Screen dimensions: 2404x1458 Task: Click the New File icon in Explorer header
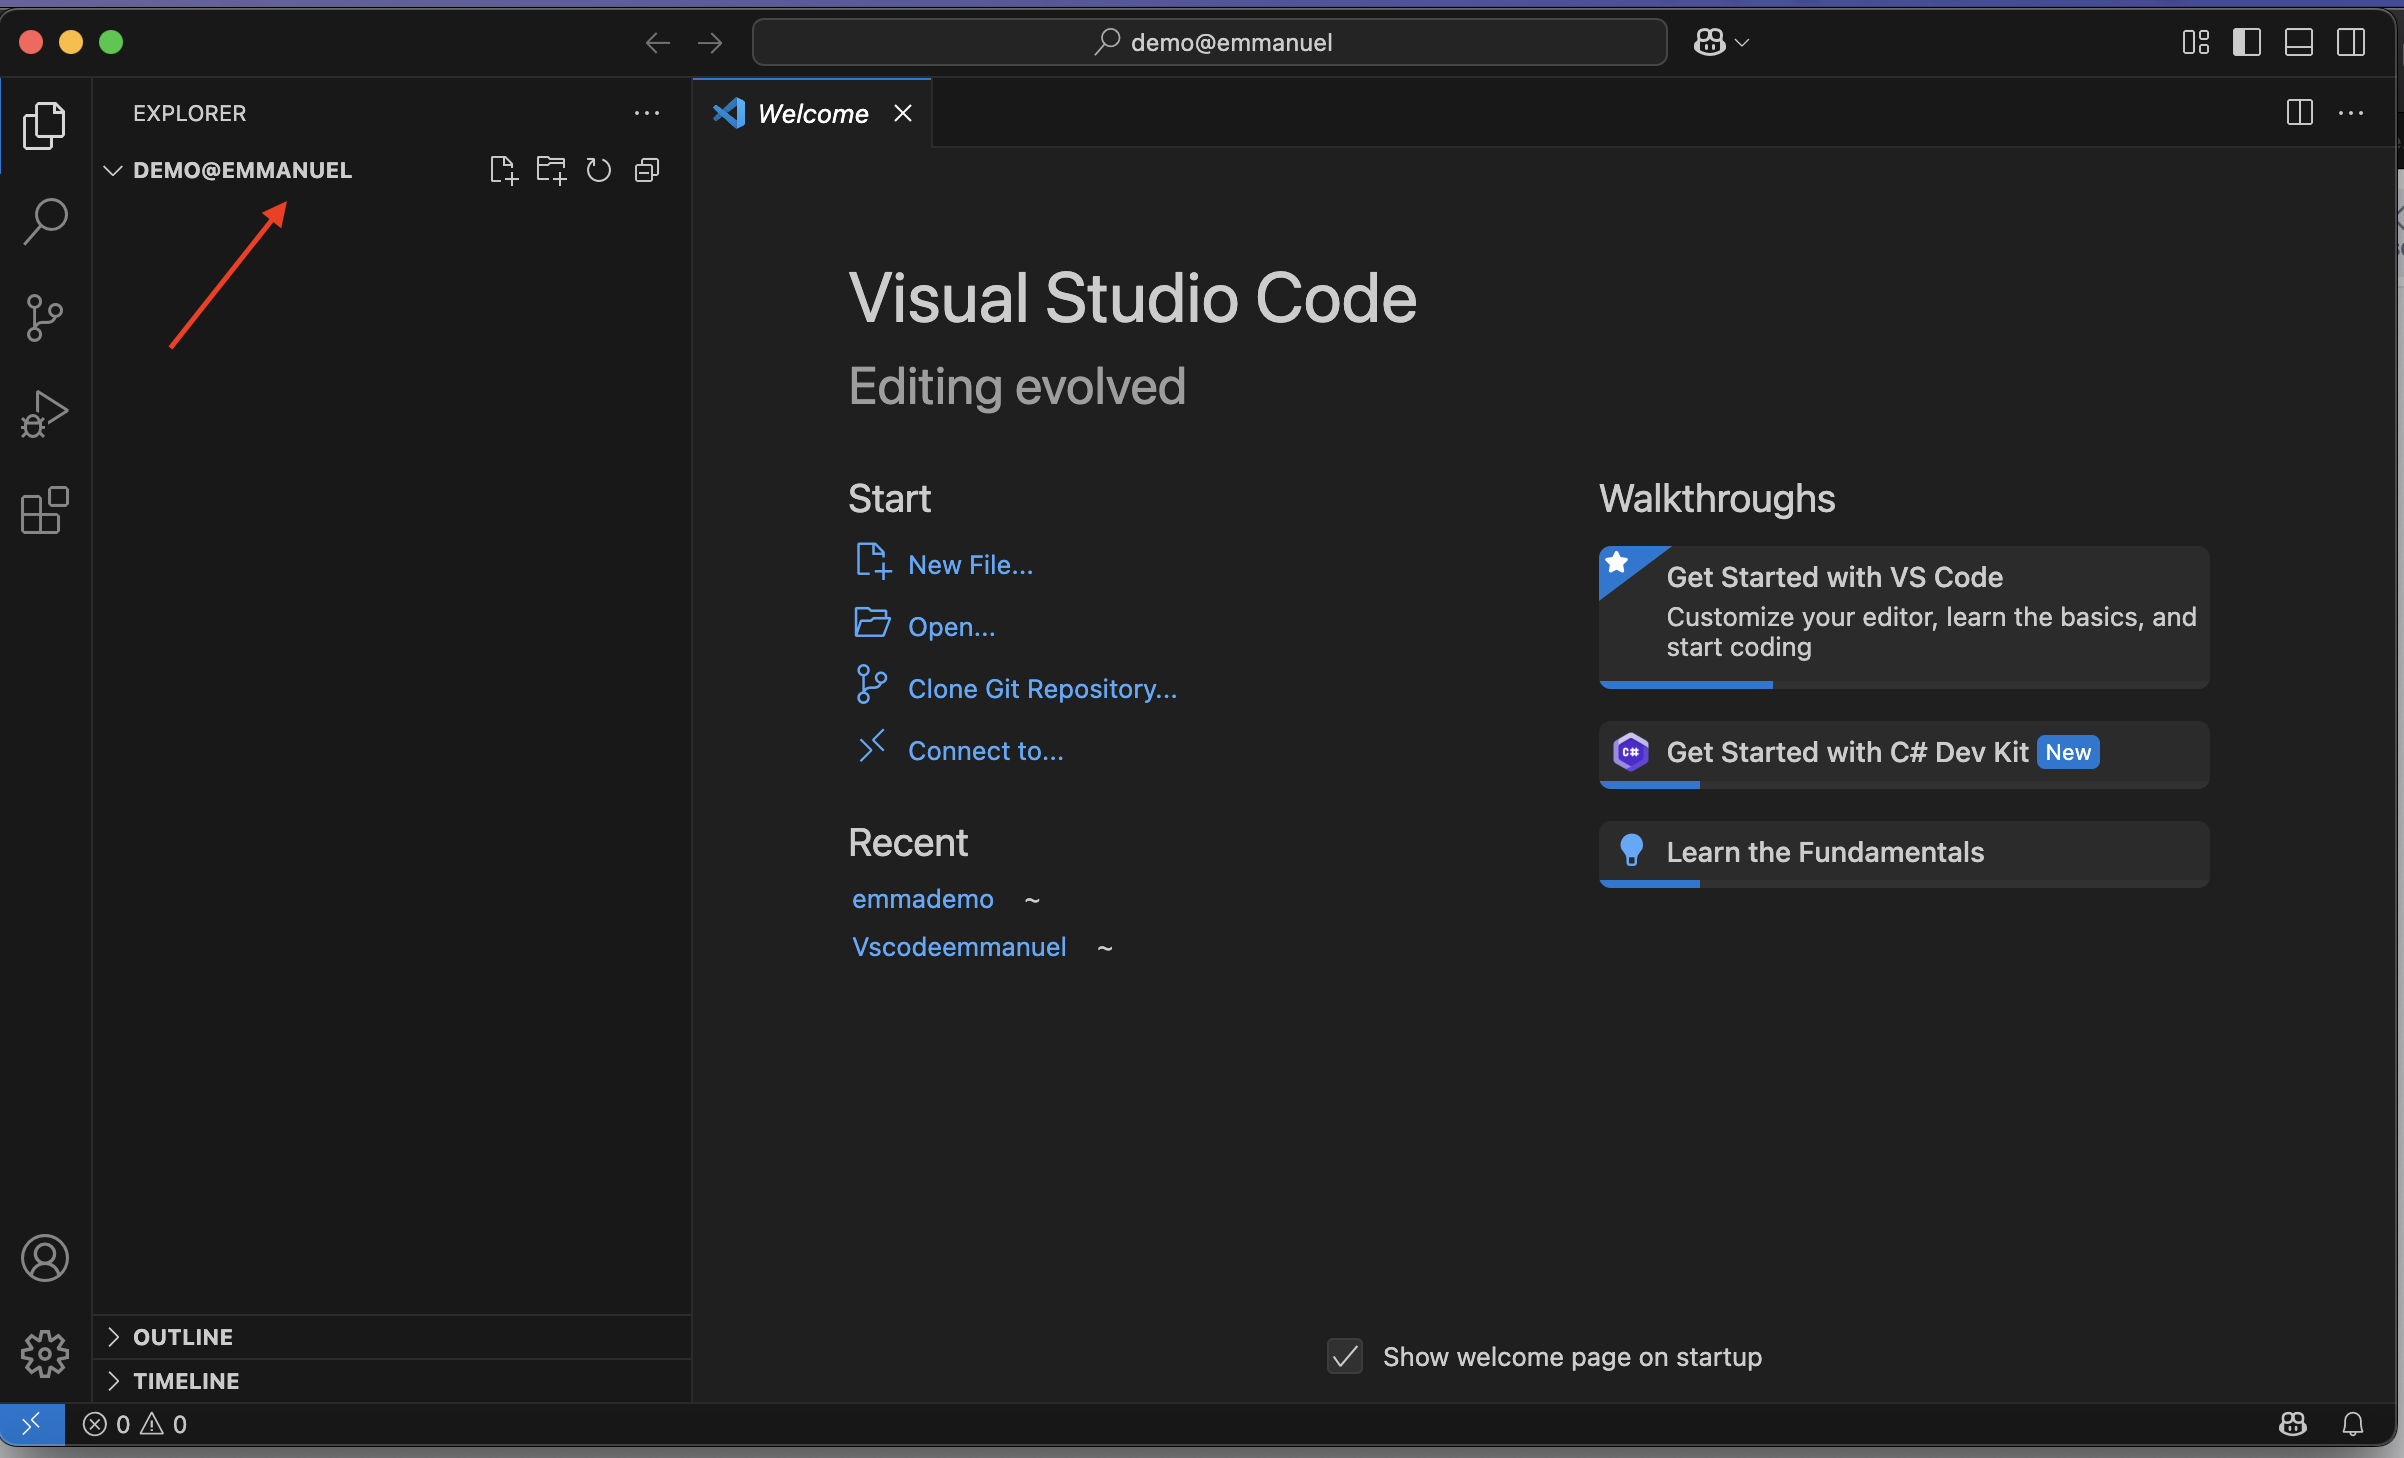[503, 170]
